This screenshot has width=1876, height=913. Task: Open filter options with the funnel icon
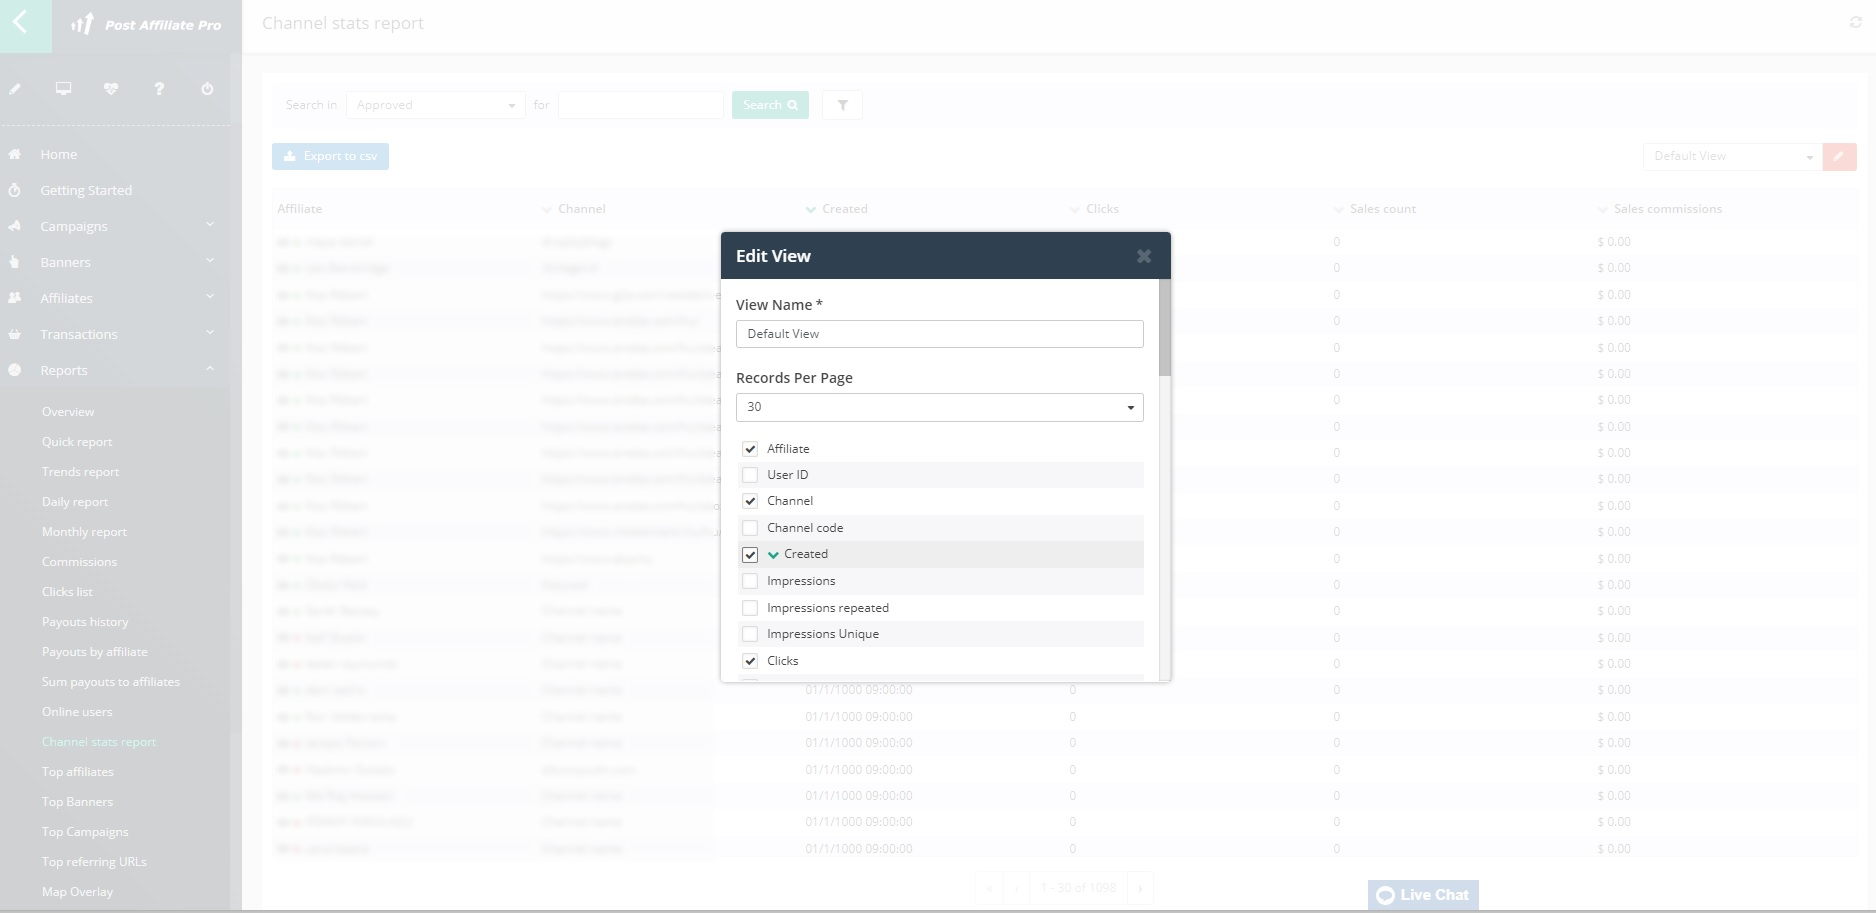coord(841,104)
